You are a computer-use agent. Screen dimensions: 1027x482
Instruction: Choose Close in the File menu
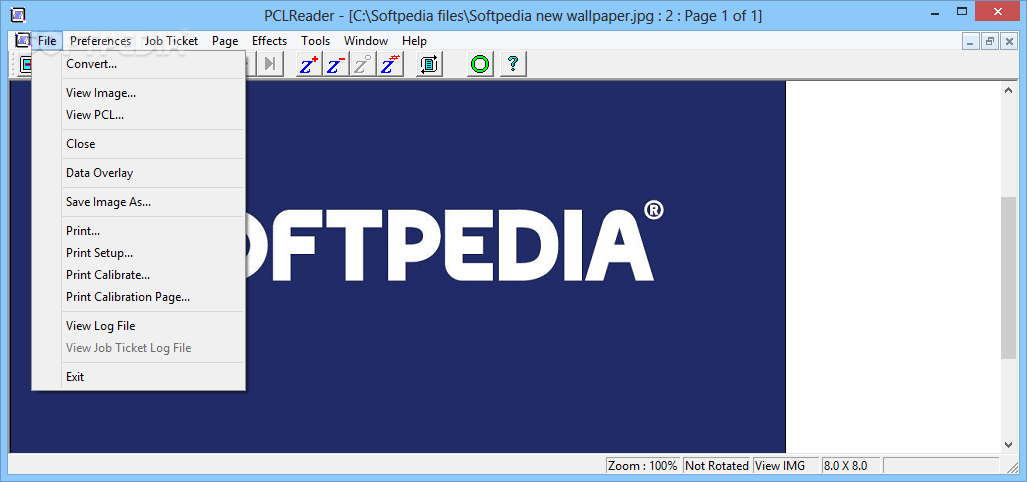138,143
